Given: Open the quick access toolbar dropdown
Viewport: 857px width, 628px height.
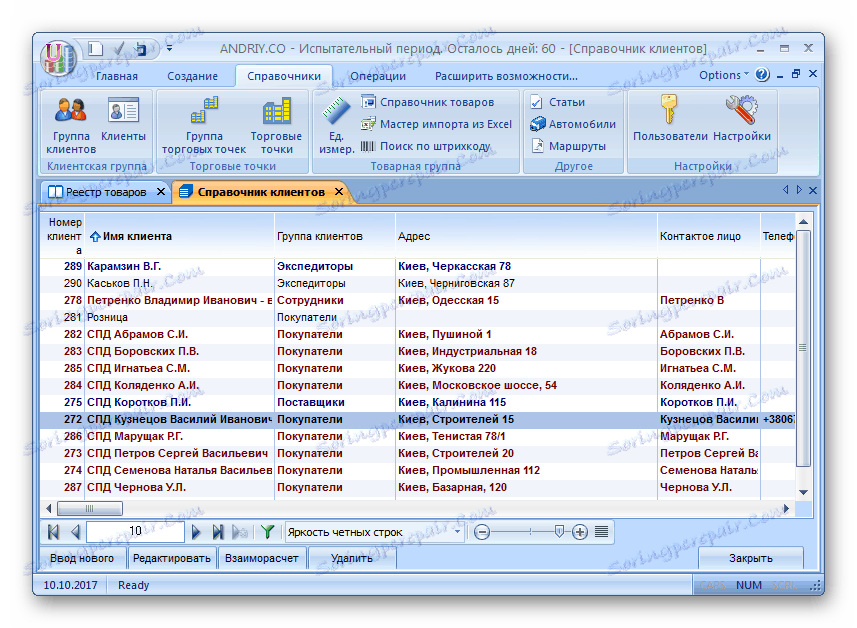Looking at the screenshot, I should coord(169,49).
